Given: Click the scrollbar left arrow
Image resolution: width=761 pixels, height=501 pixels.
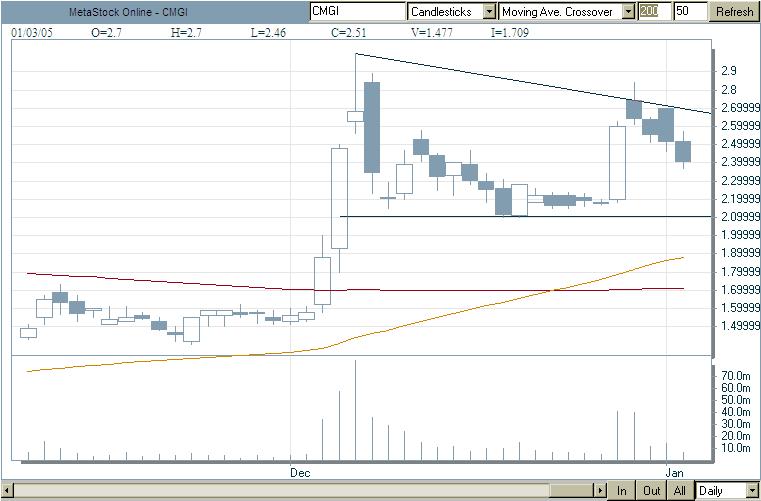Looking at the screenshot, I should click(6, 490).
